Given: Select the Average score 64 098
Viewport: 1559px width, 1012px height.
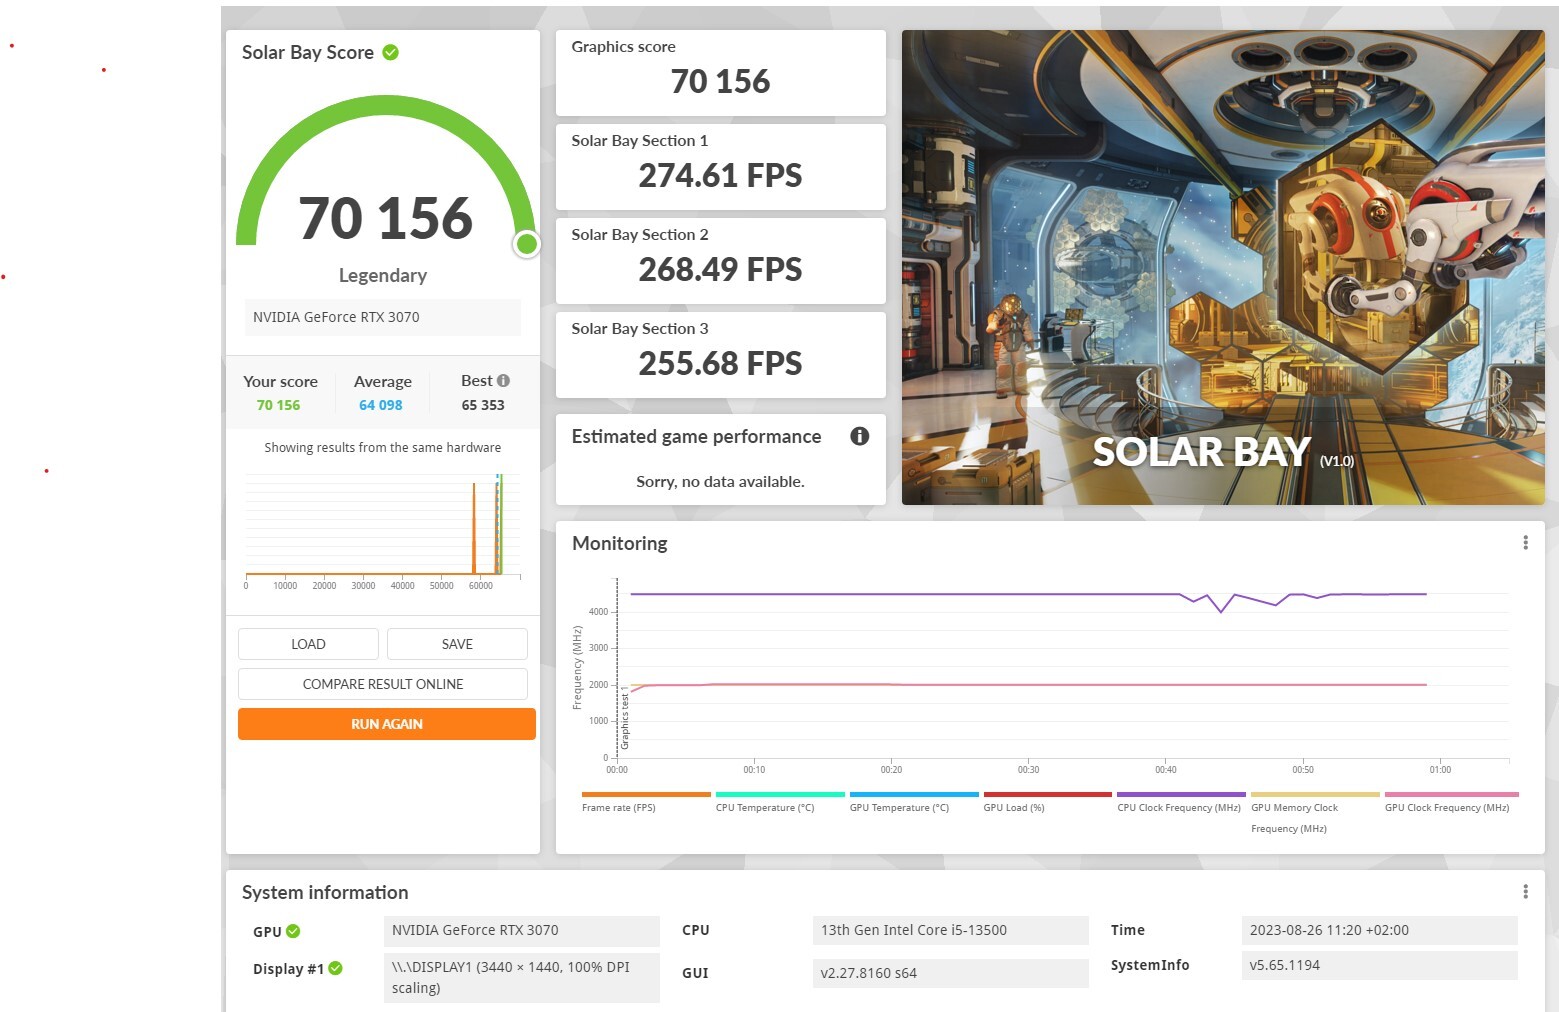Looking at the screenshot, I should 381,405.
